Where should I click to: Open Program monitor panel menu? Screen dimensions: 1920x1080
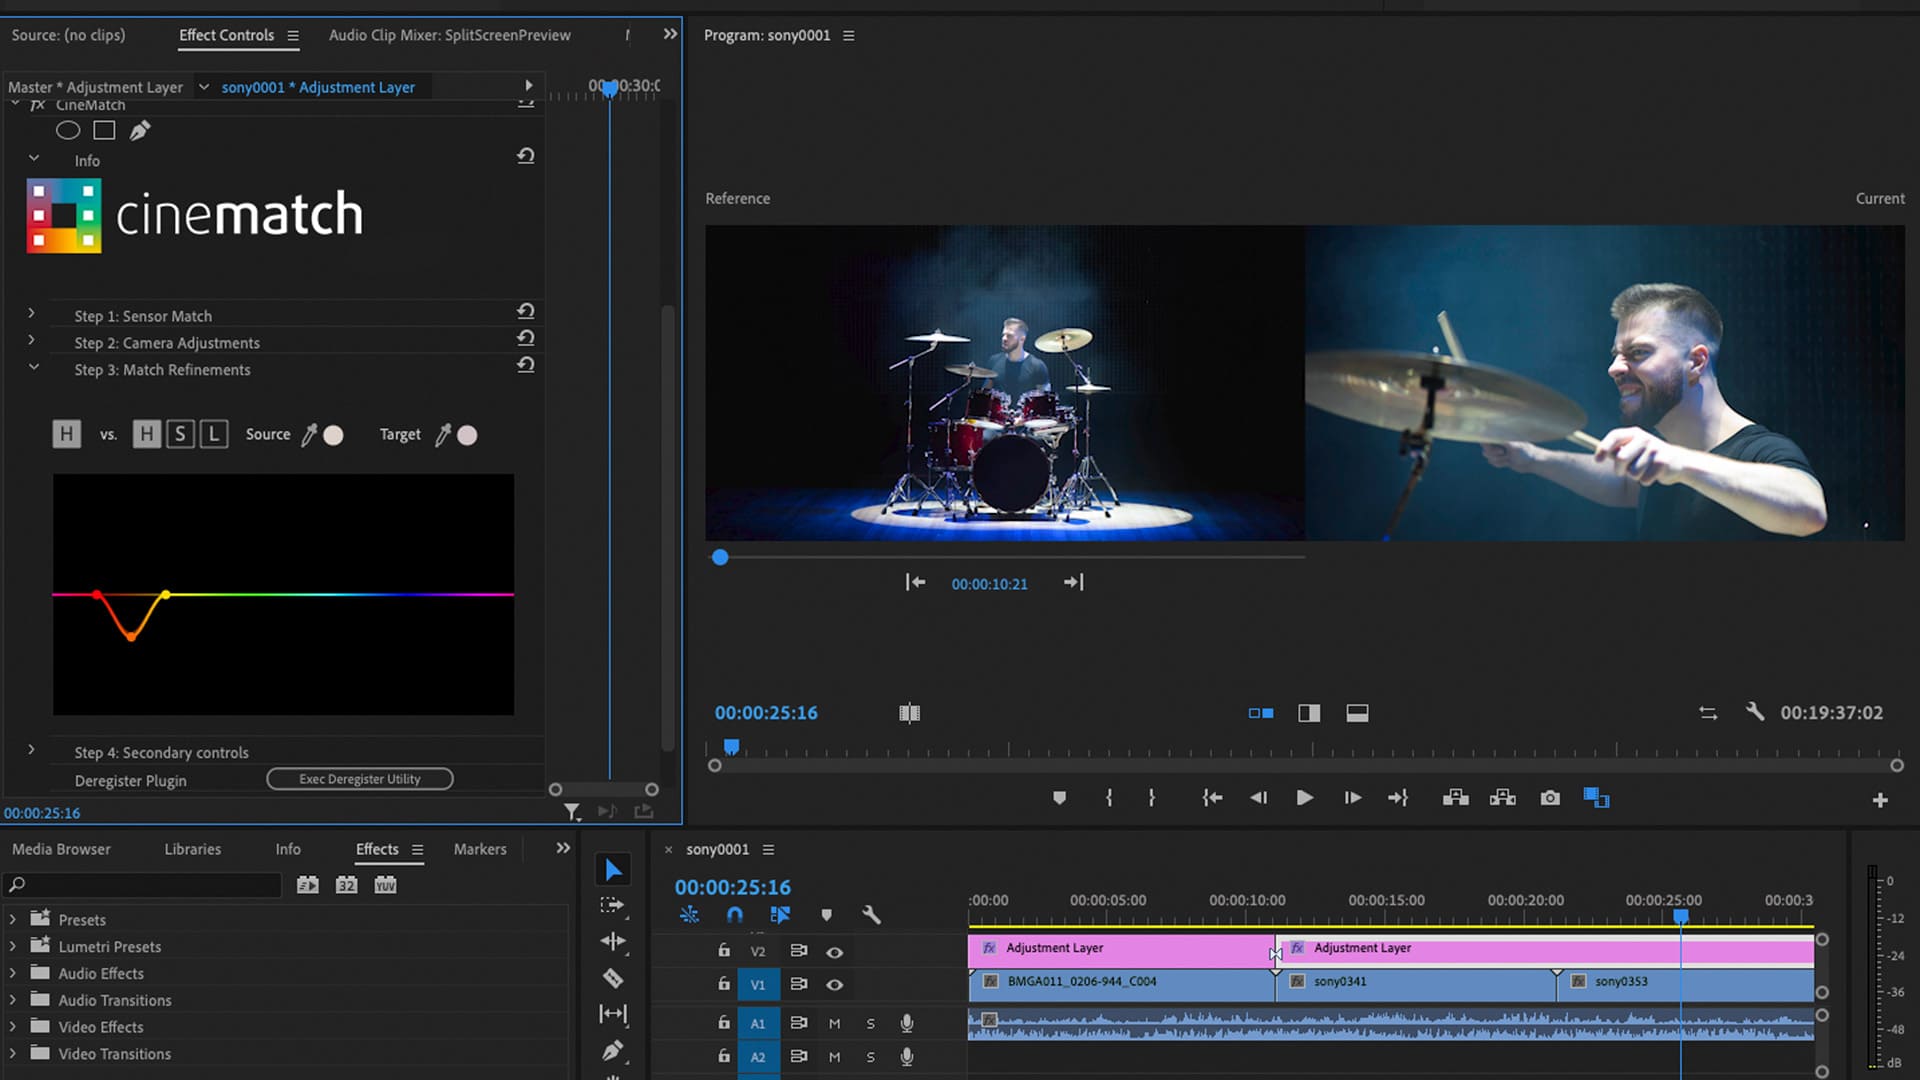pos(849,36)
